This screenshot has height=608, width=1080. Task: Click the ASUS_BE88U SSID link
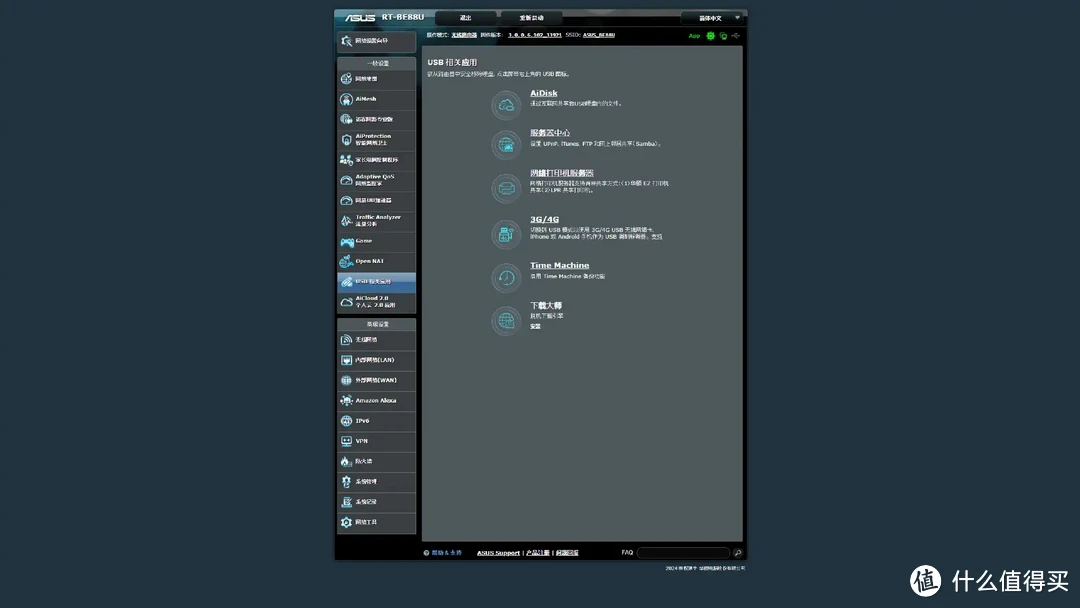pyautogui.click(x=599, y=35)
